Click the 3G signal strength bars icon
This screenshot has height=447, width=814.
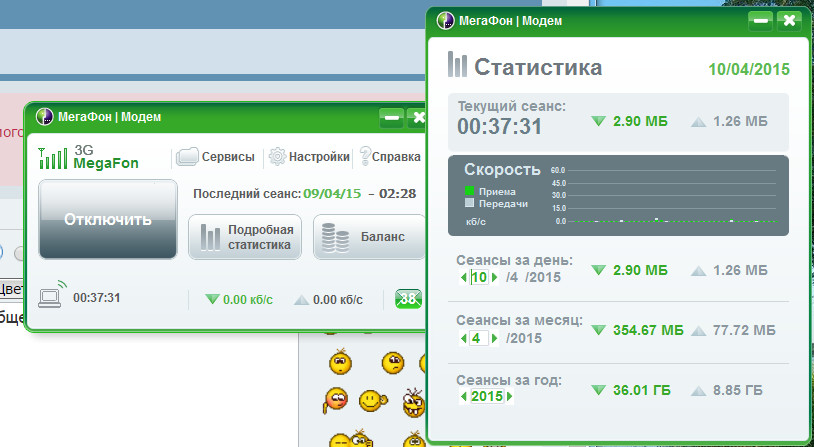tap(47, 158)
